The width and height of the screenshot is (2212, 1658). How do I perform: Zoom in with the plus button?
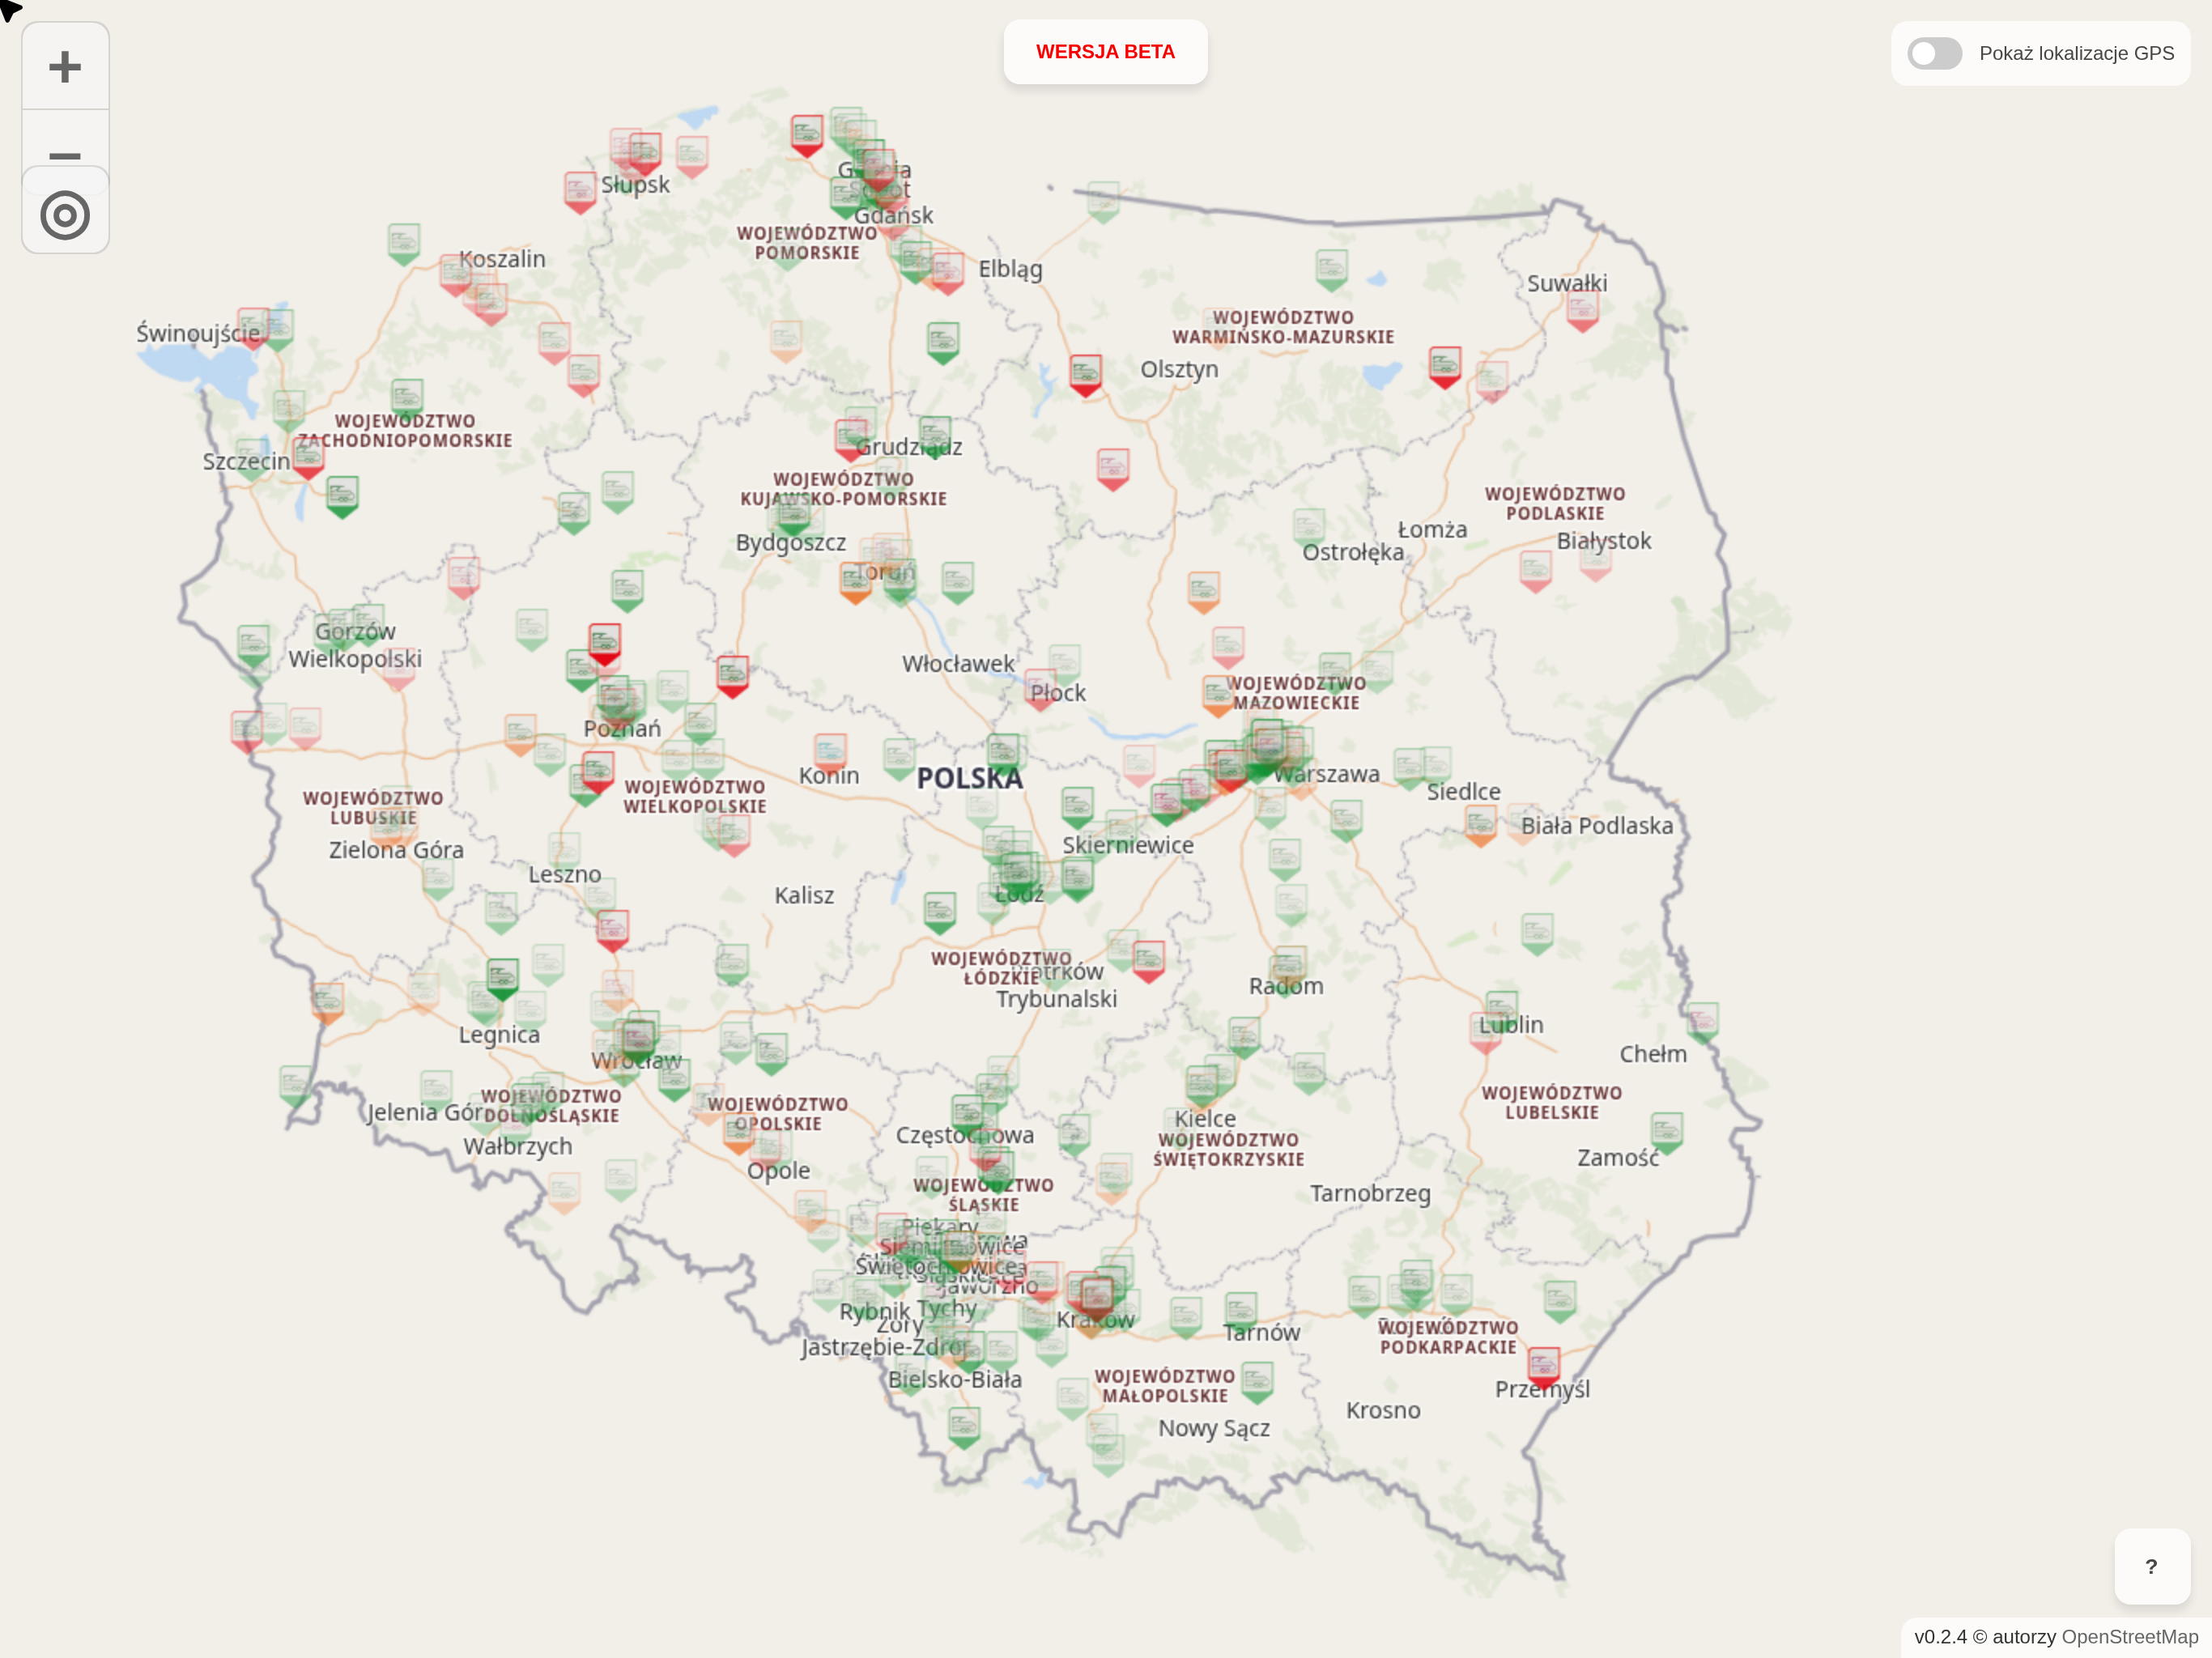point(65,67)
